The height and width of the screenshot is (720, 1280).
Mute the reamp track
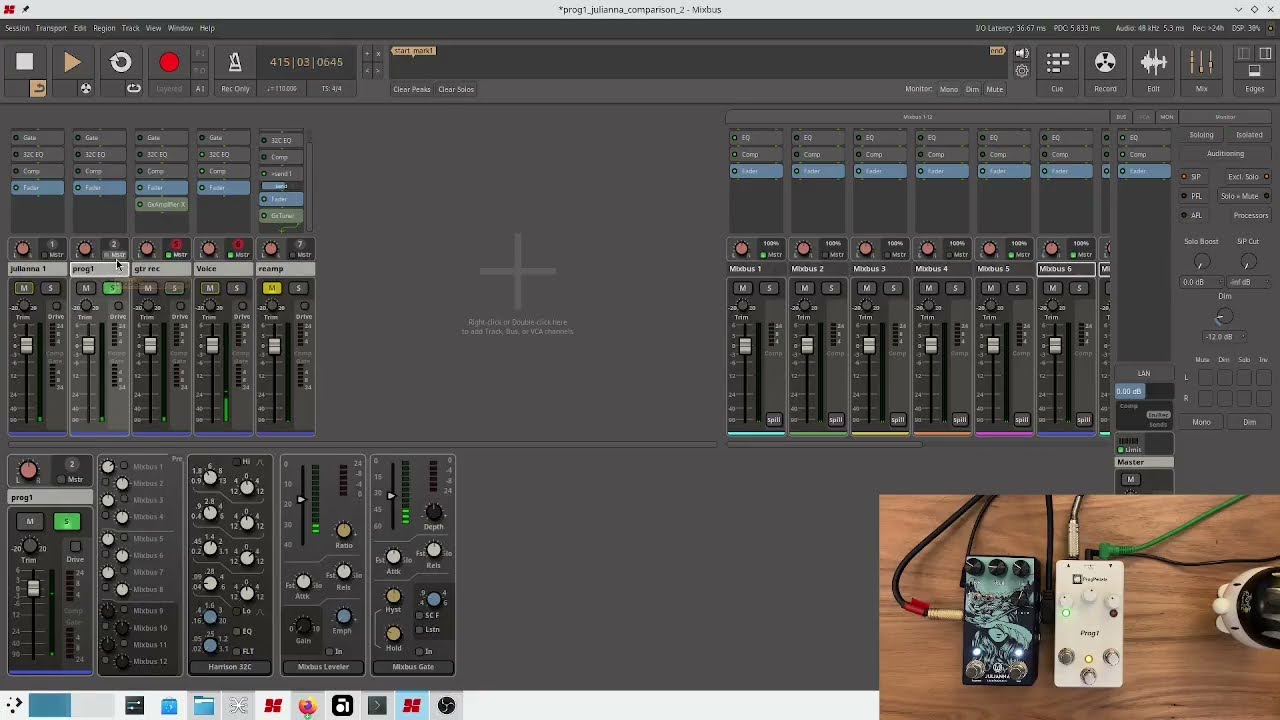click(x=271, y=288)
